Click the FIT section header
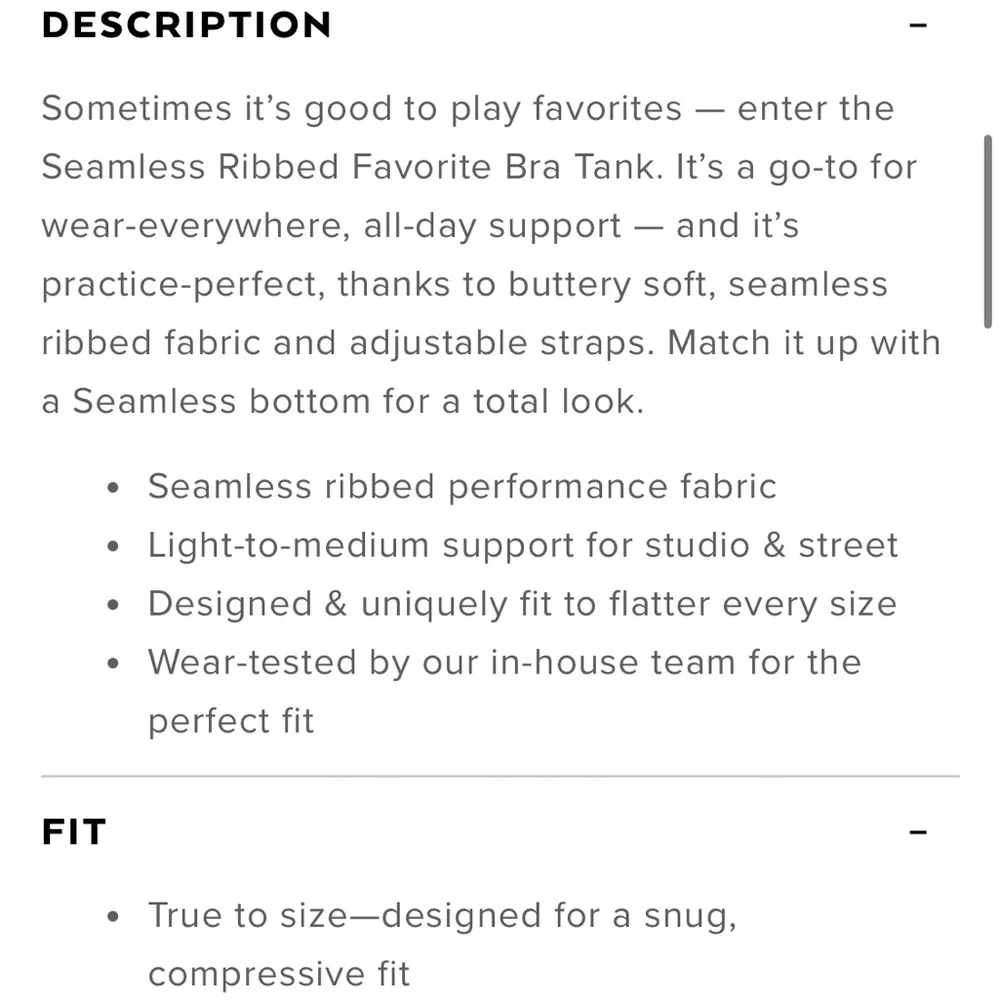This screenshot has width=1000, height=1000. (73, 831)
